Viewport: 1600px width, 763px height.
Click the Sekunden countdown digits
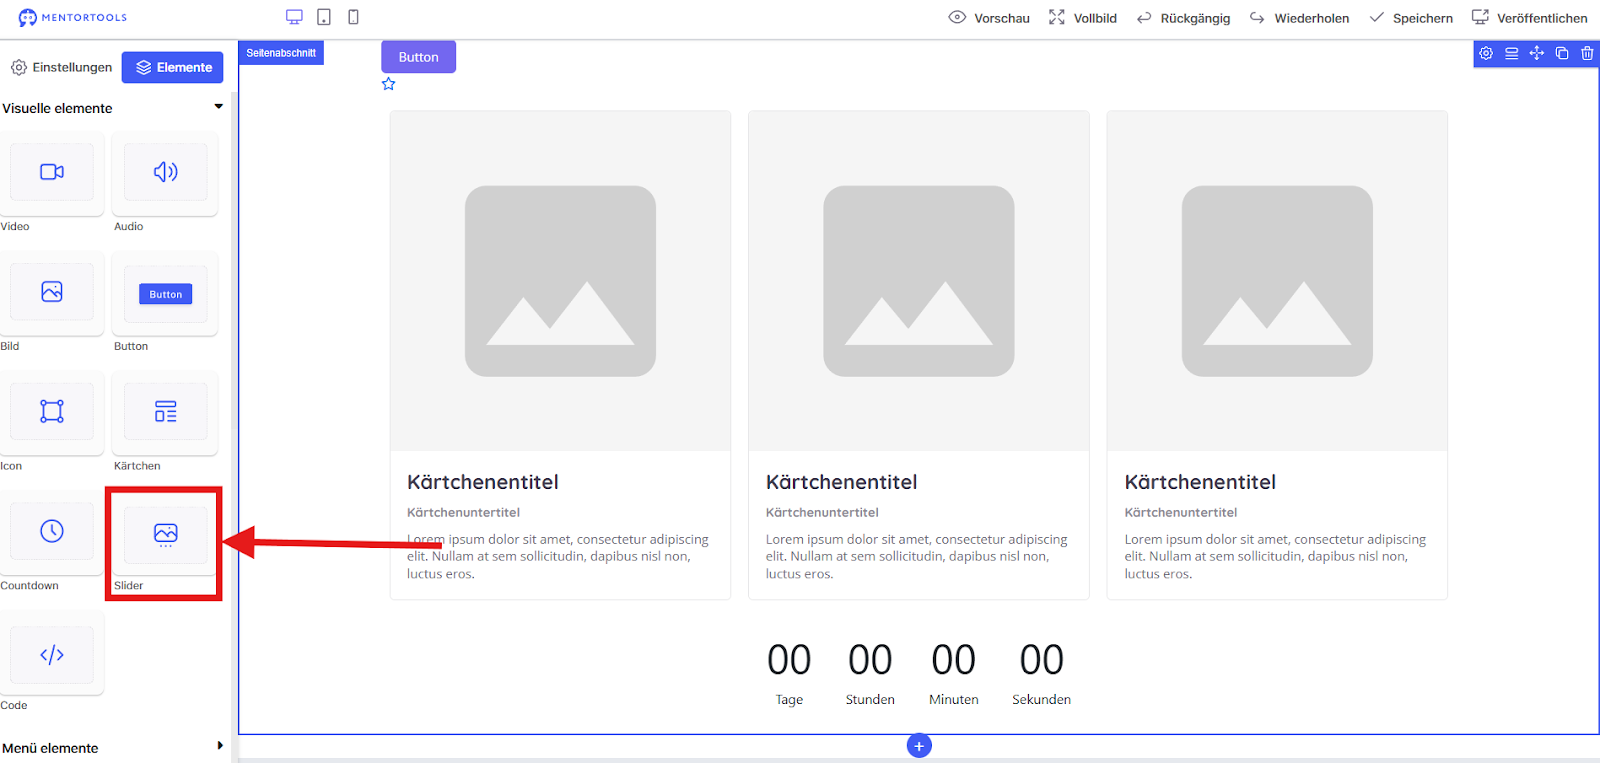(x=1042, y=660)
